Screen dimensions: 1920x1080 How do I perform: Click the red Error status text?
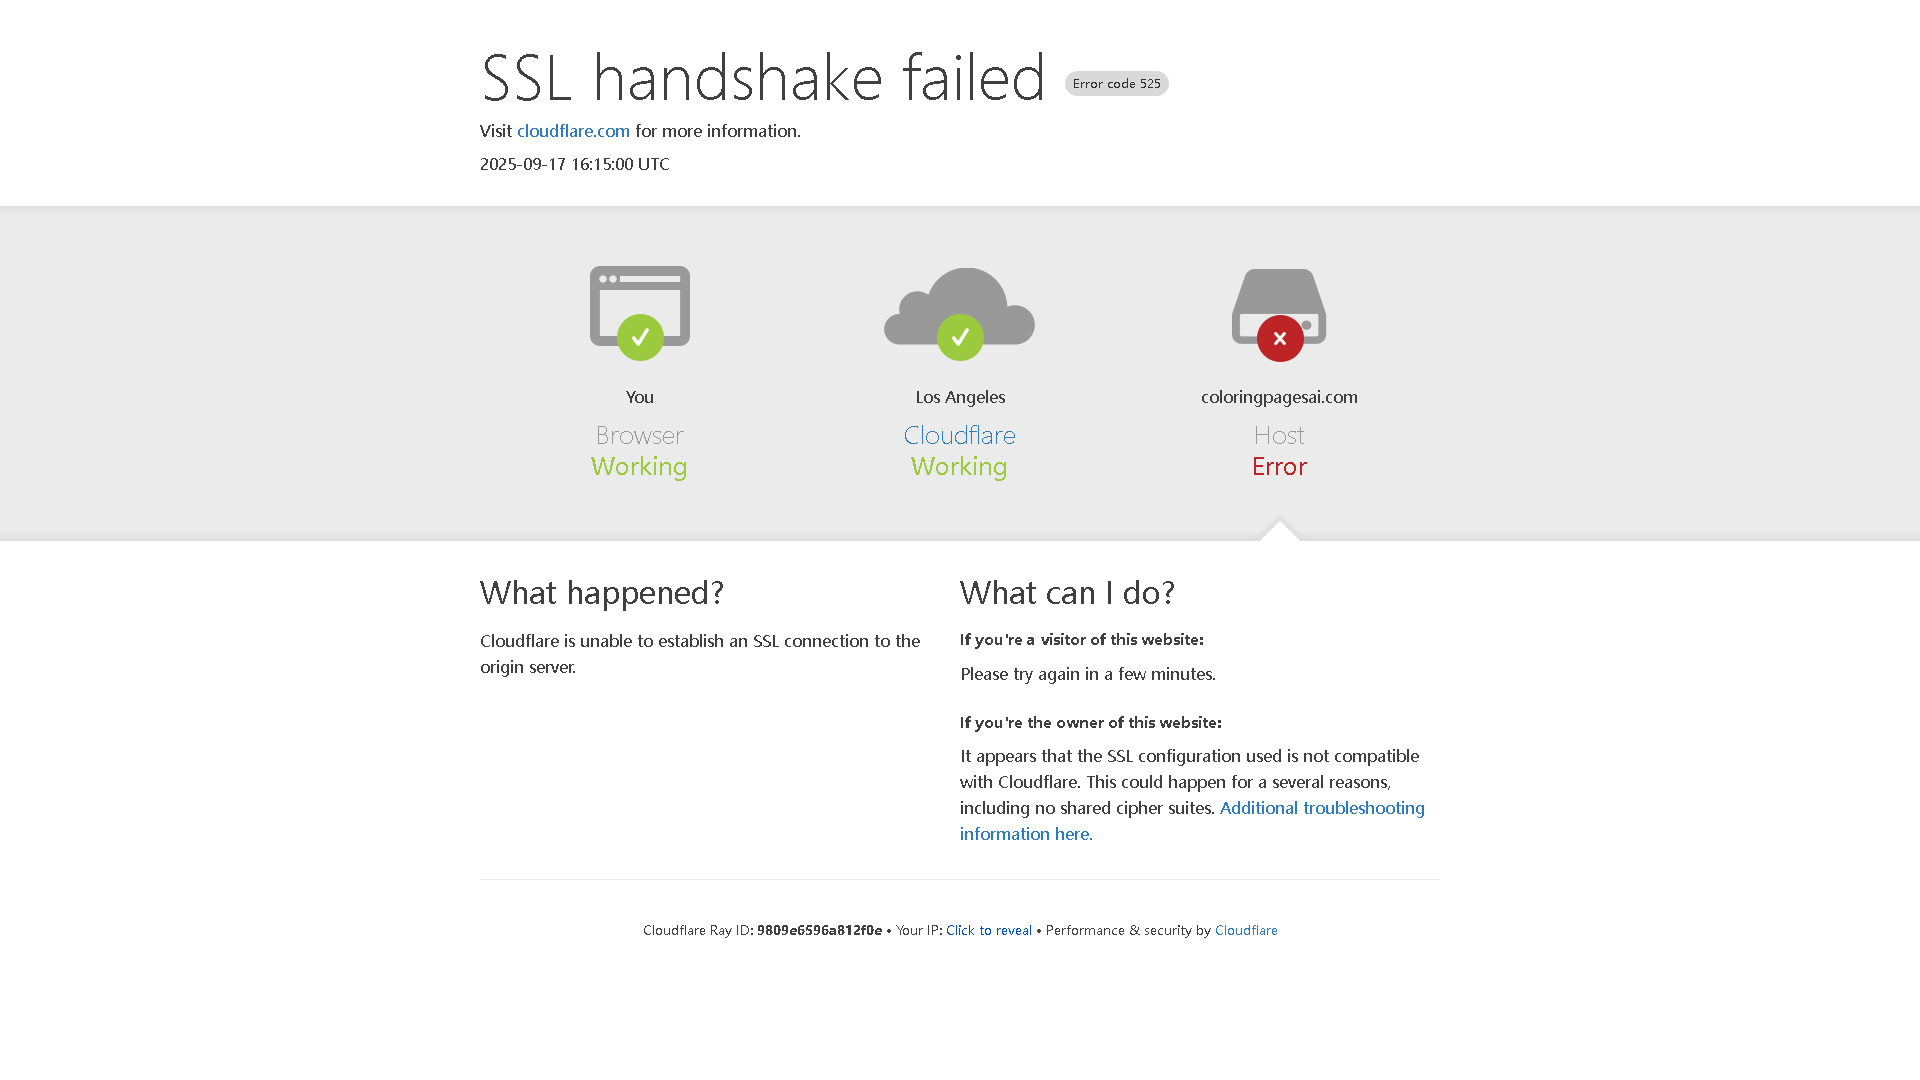[x=1279, y=466]
